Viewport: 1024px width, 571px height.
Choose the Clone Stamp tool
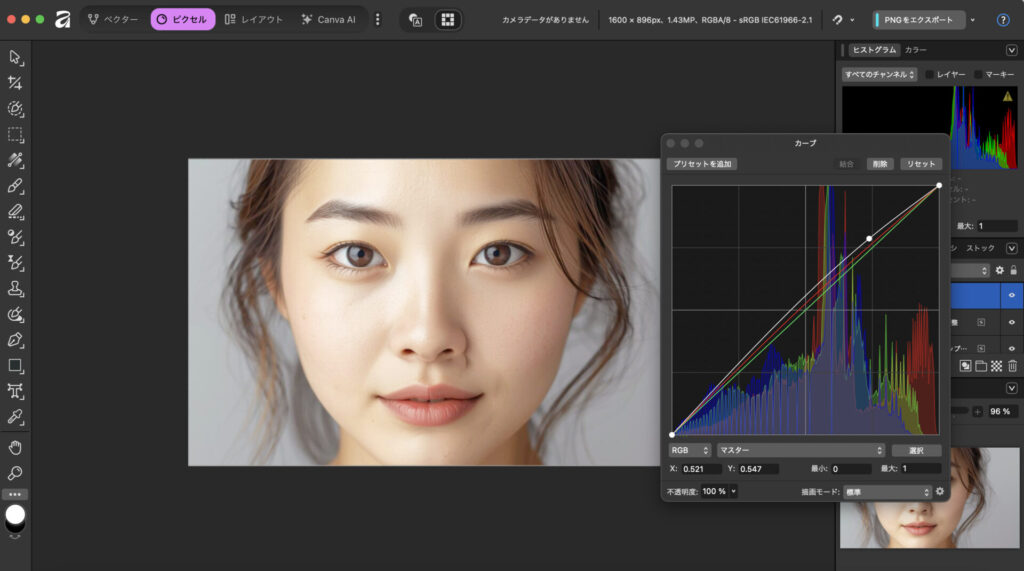point(15,289)
